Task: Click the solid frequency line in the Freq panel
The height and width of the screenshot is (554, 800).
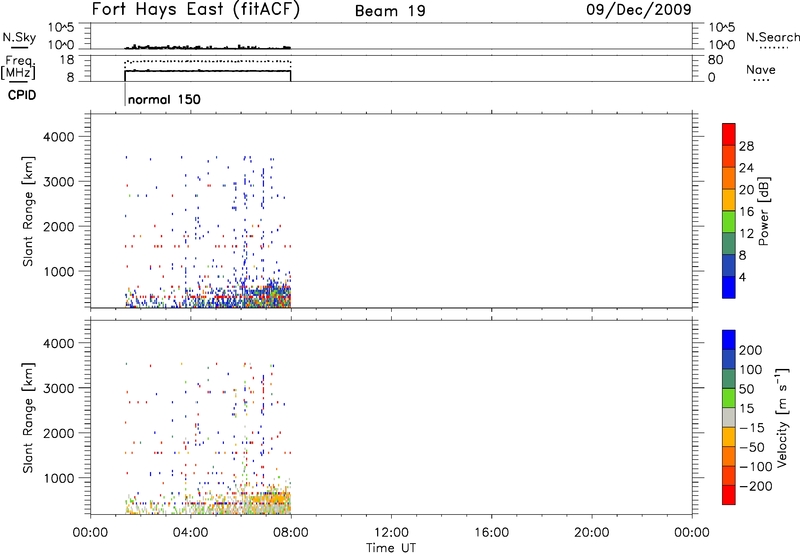Action: pyautogui.click(x=208, y=71)
